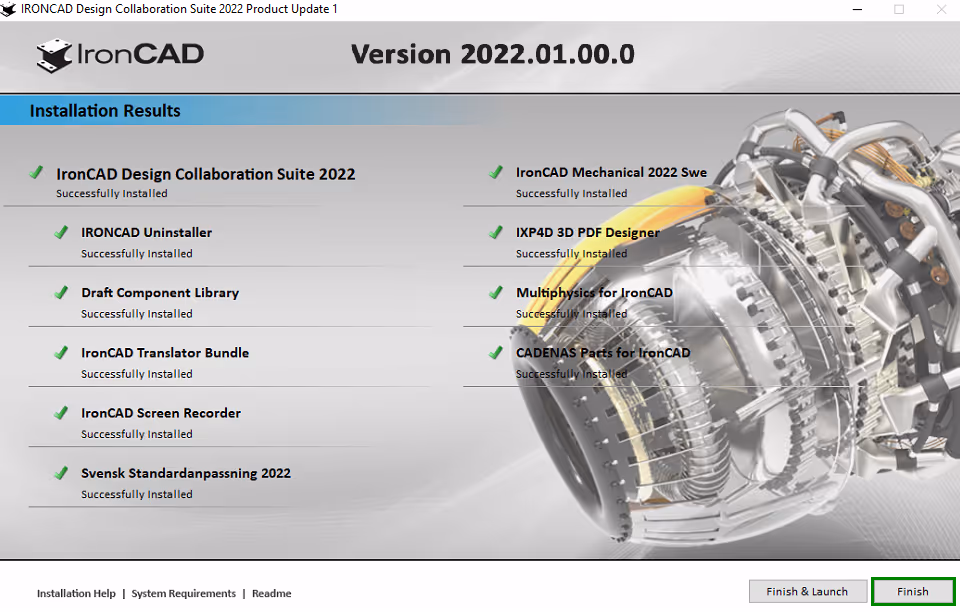The image size is (960, 612).
Task: Open the Readme link
Action: pyautogui.click(x=271, y=593)
